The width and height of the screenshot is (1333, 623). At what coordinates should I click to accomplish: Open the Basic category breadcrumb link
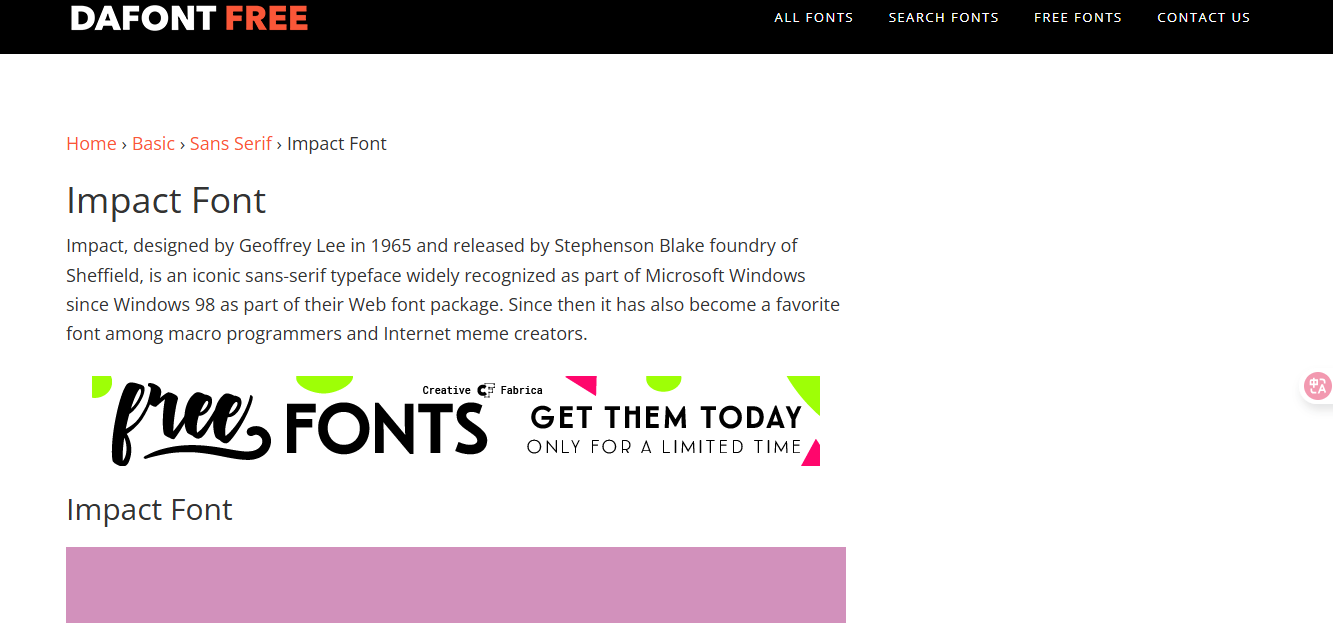pos(153,144)
